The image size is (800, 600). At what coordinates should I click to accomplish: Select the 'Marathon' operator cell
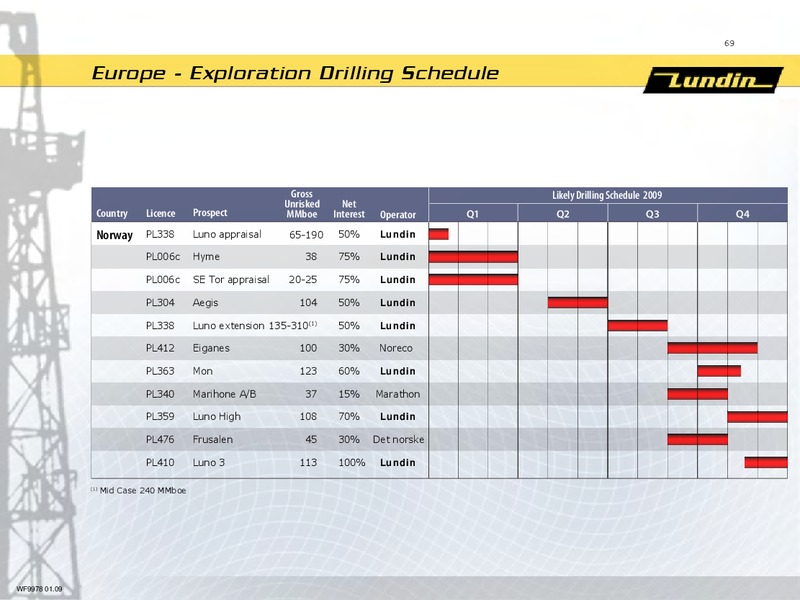pos(398,394)
